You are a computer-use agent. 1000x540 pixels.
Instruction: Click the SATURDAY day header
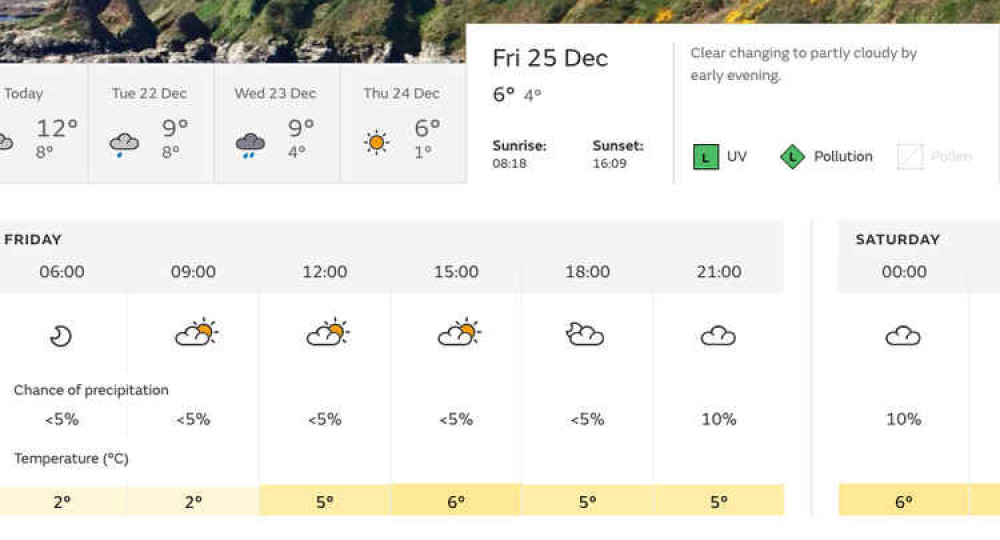tap(897, 240)
